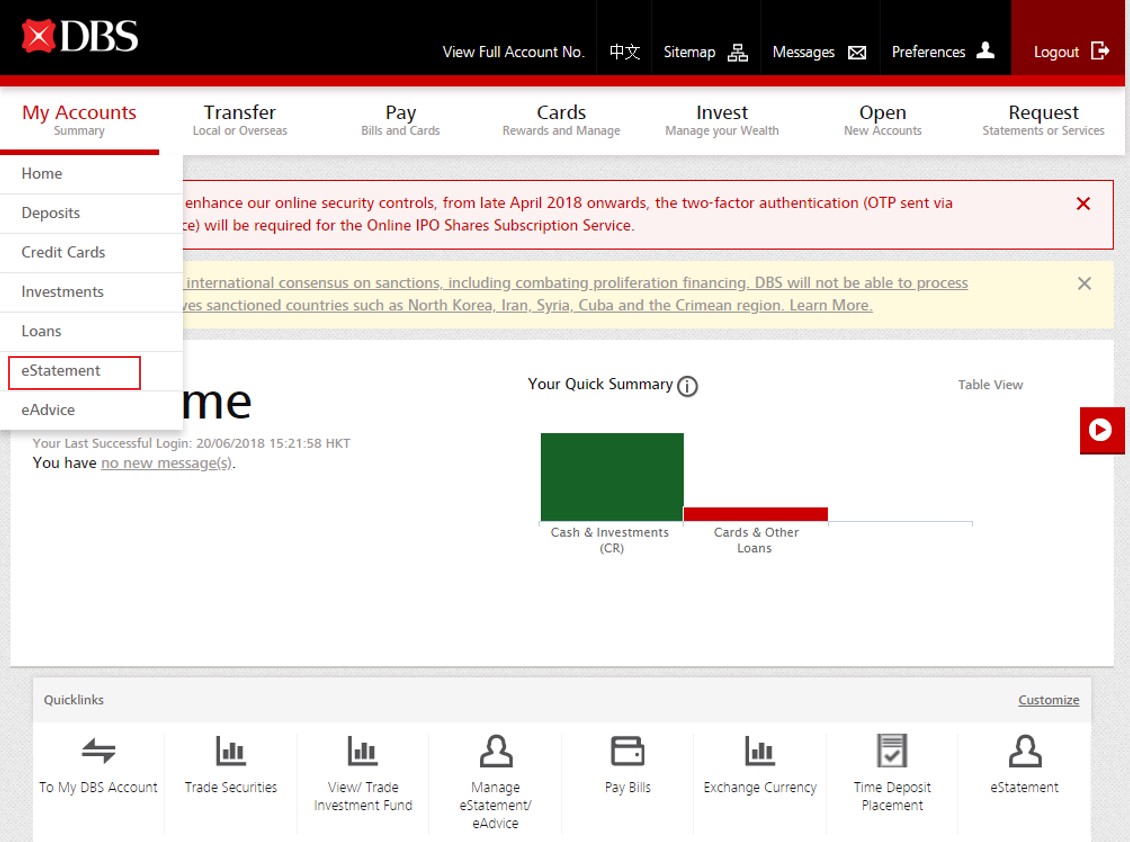Open Trade Securities quicklink icon
This screenshot has height=842, width=1130.
230,751
